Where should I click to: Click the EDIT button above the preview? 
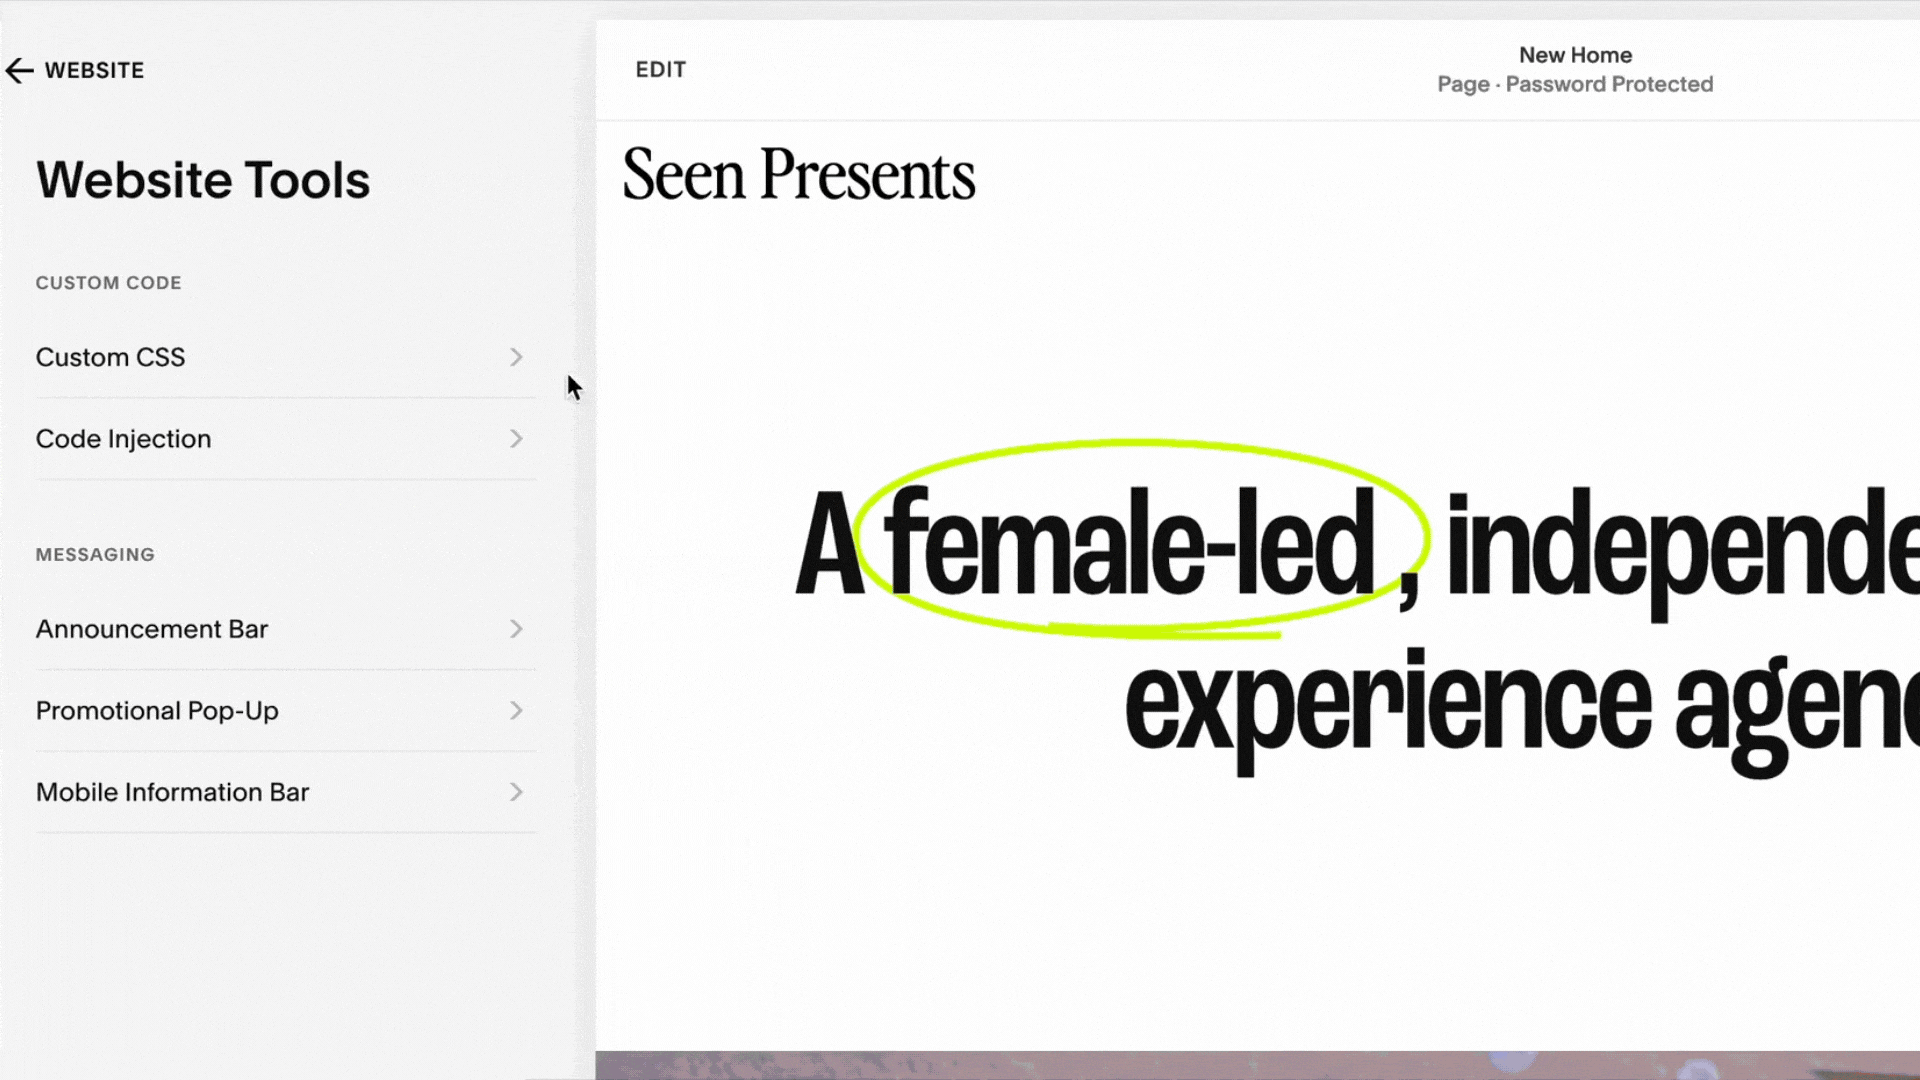(x=661, y=70)
